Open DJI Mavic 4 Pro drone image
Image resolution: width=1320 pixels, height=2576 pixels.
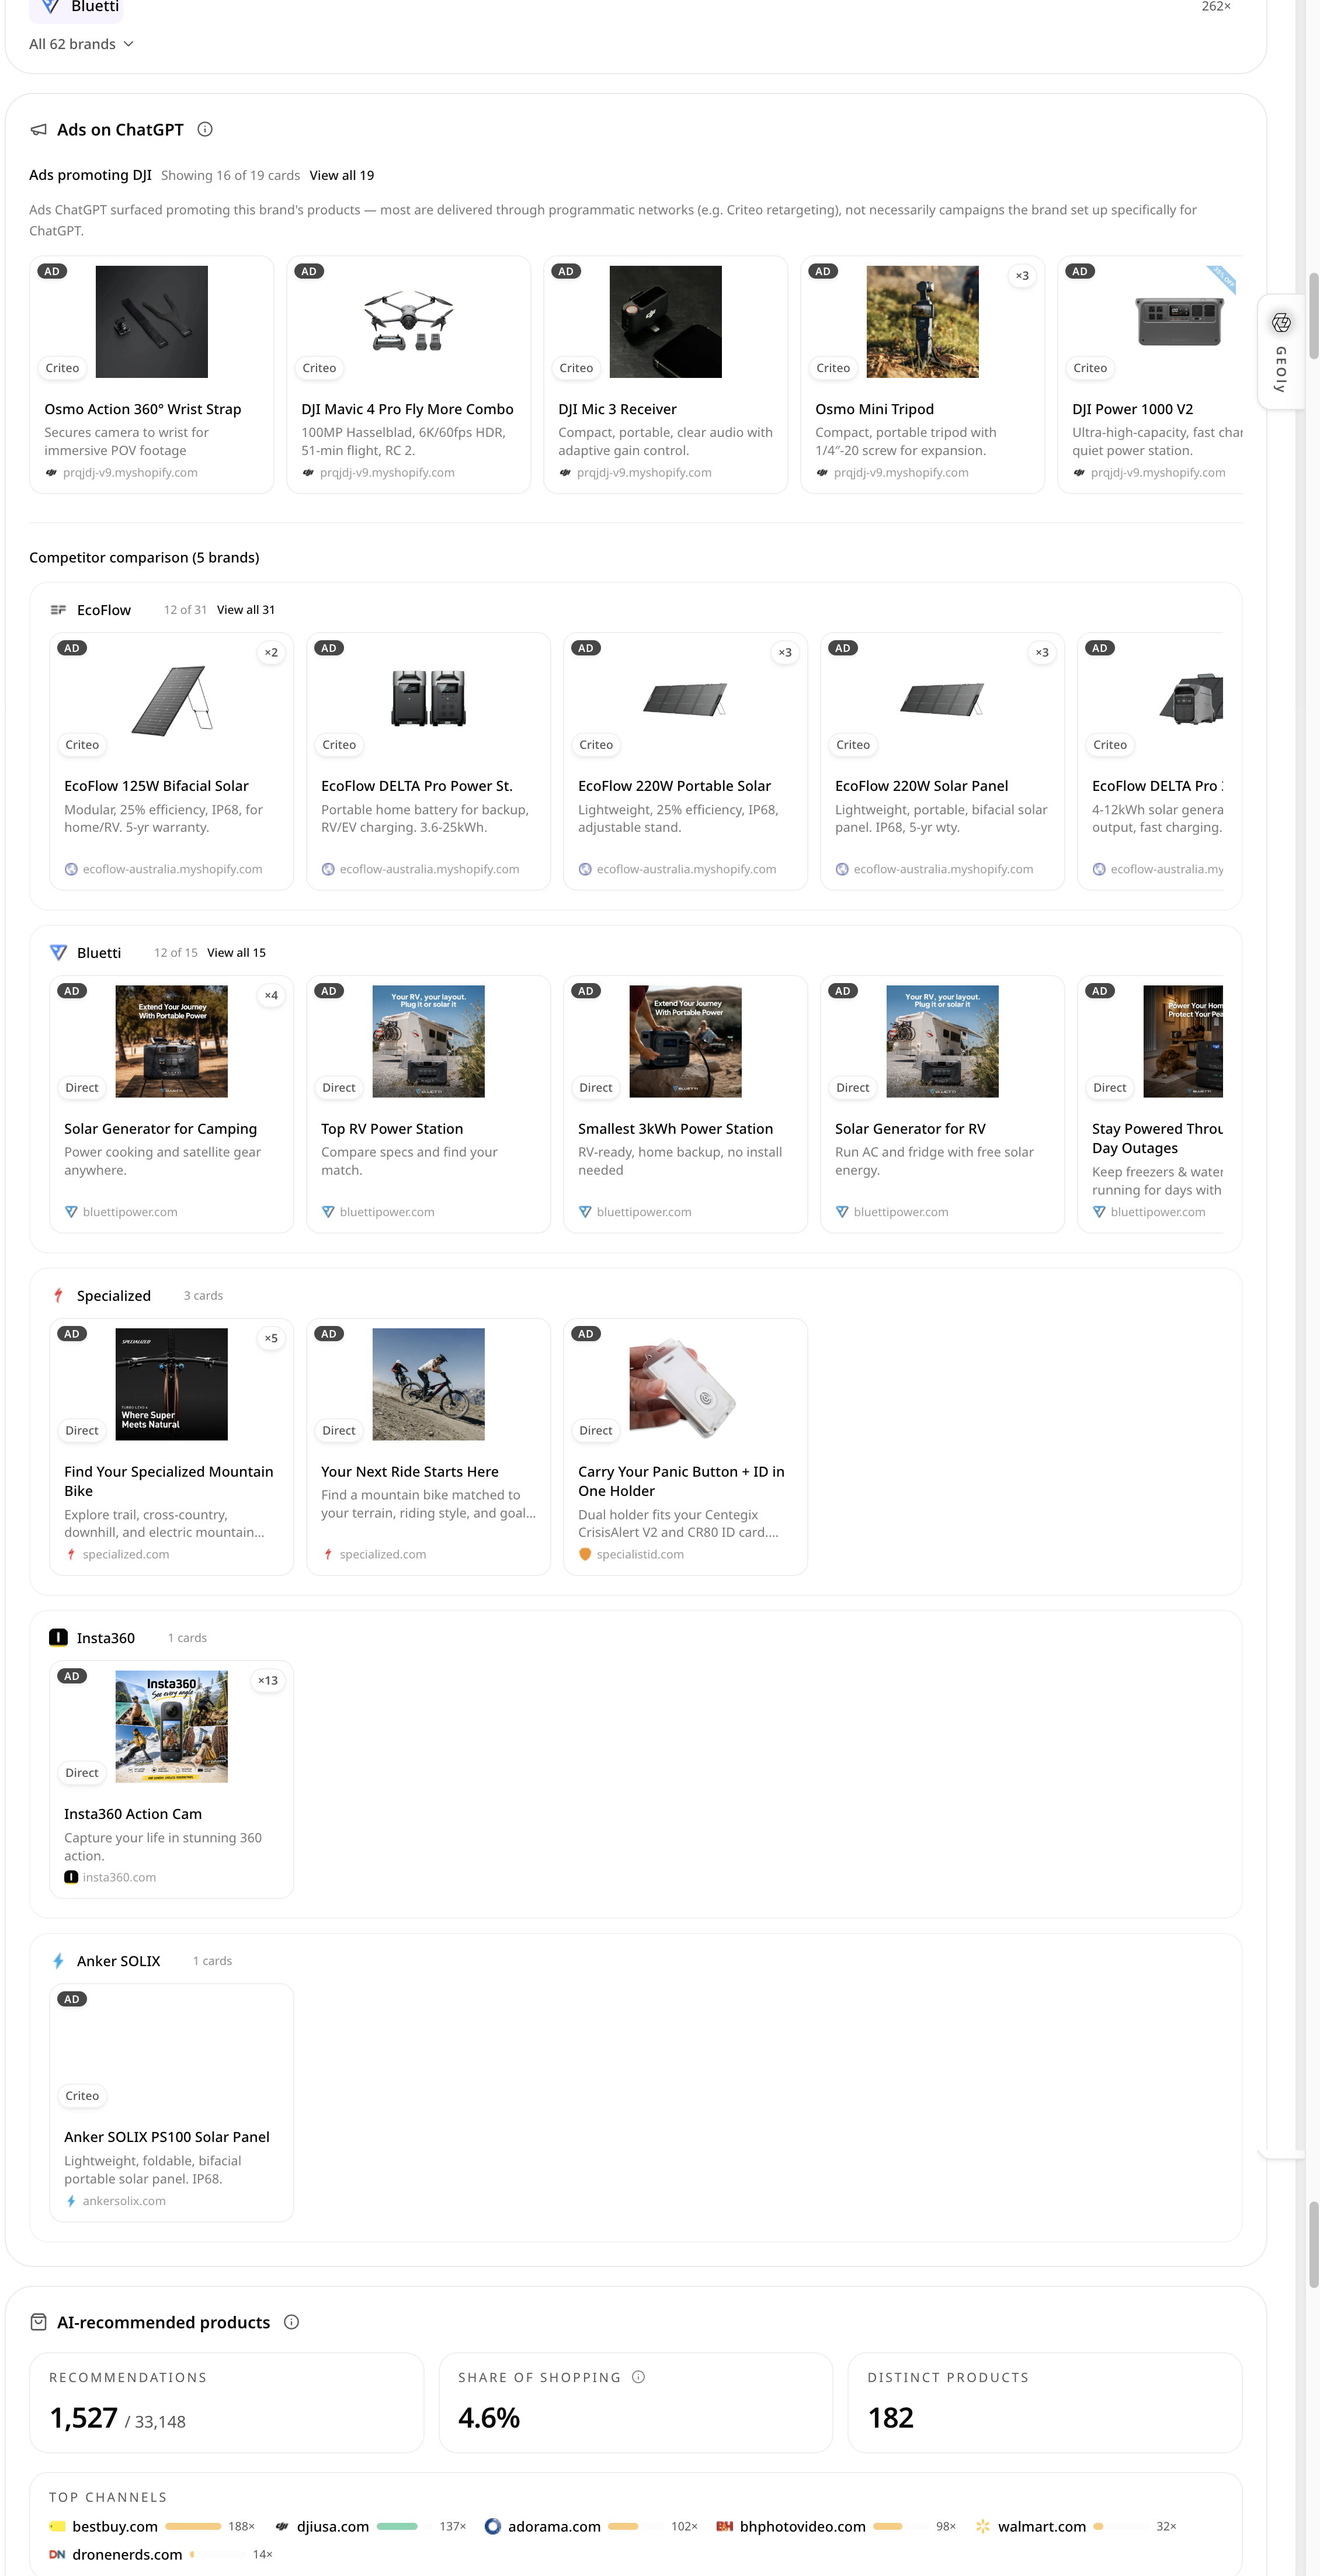409,322
